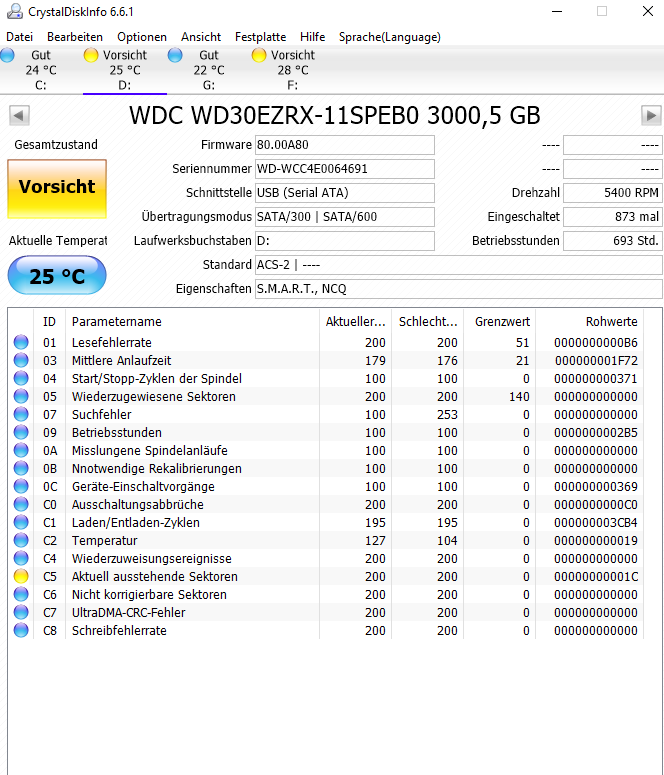Select the status orb for Lesefehlerrate

[x=21, y=342]
